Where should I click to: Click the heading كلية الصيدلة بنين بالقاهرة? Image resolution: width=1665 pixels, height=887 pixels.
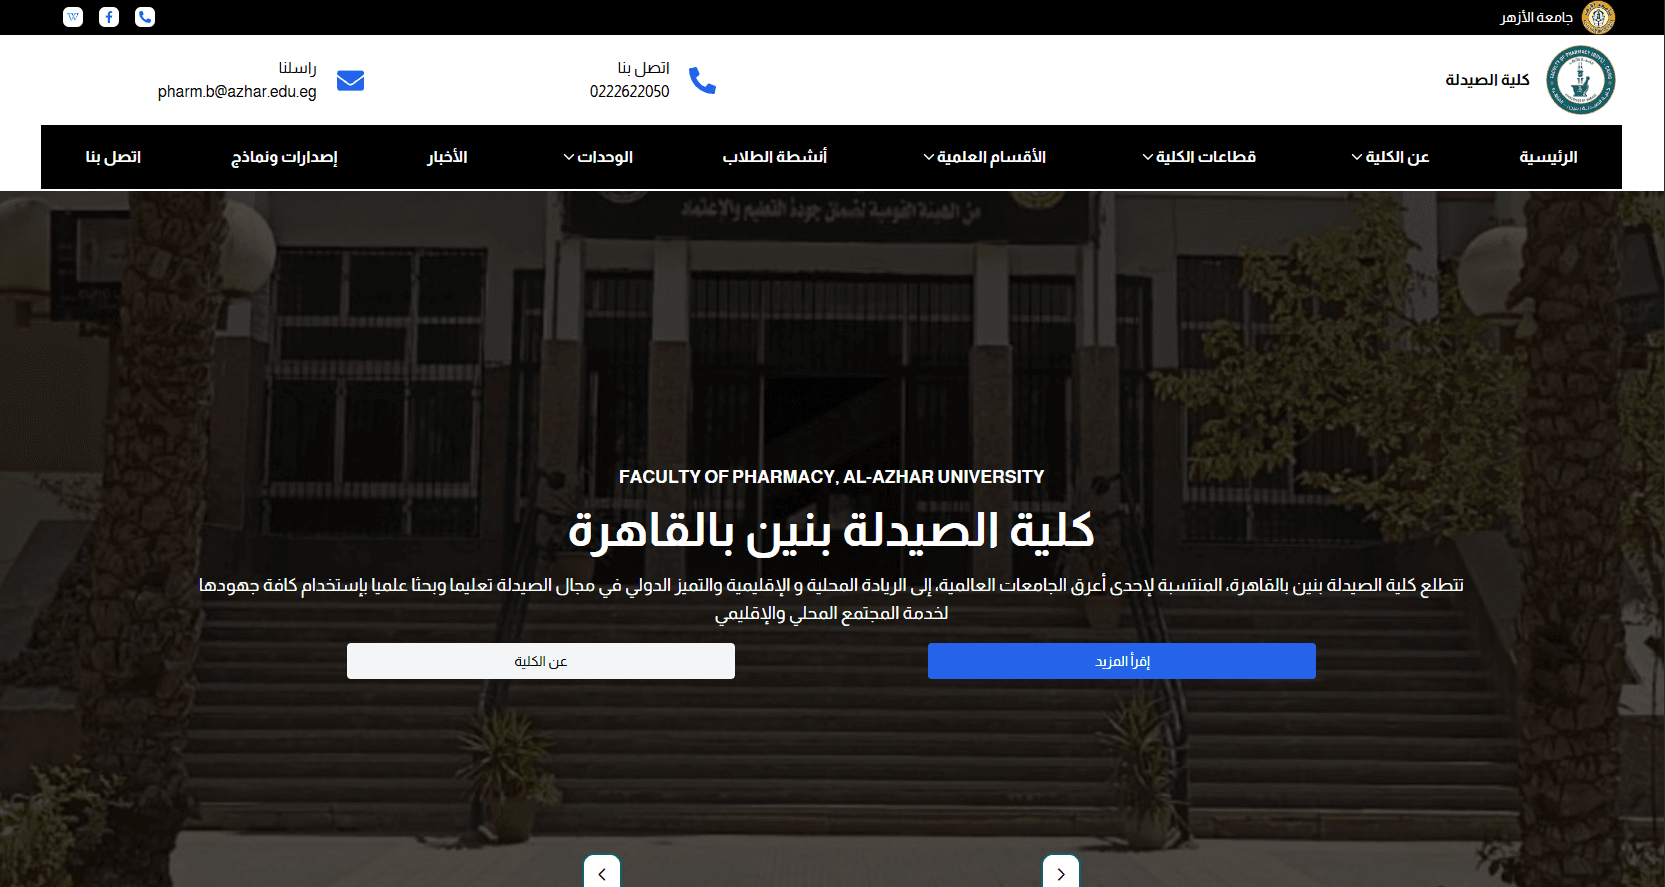(x=831, y=530)
